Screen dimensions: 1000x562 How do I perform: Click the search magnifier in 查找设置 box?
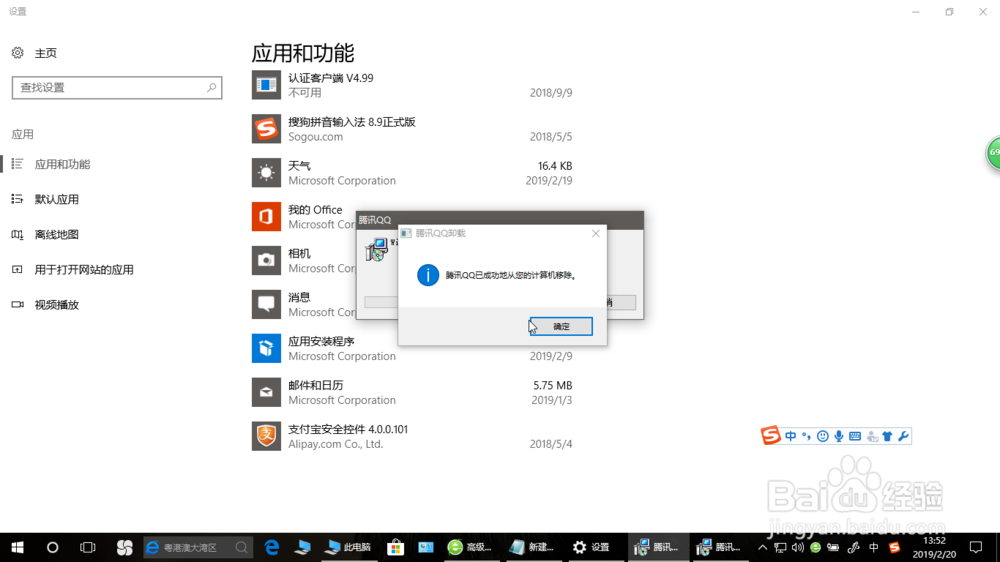click(x=212, y=87)
